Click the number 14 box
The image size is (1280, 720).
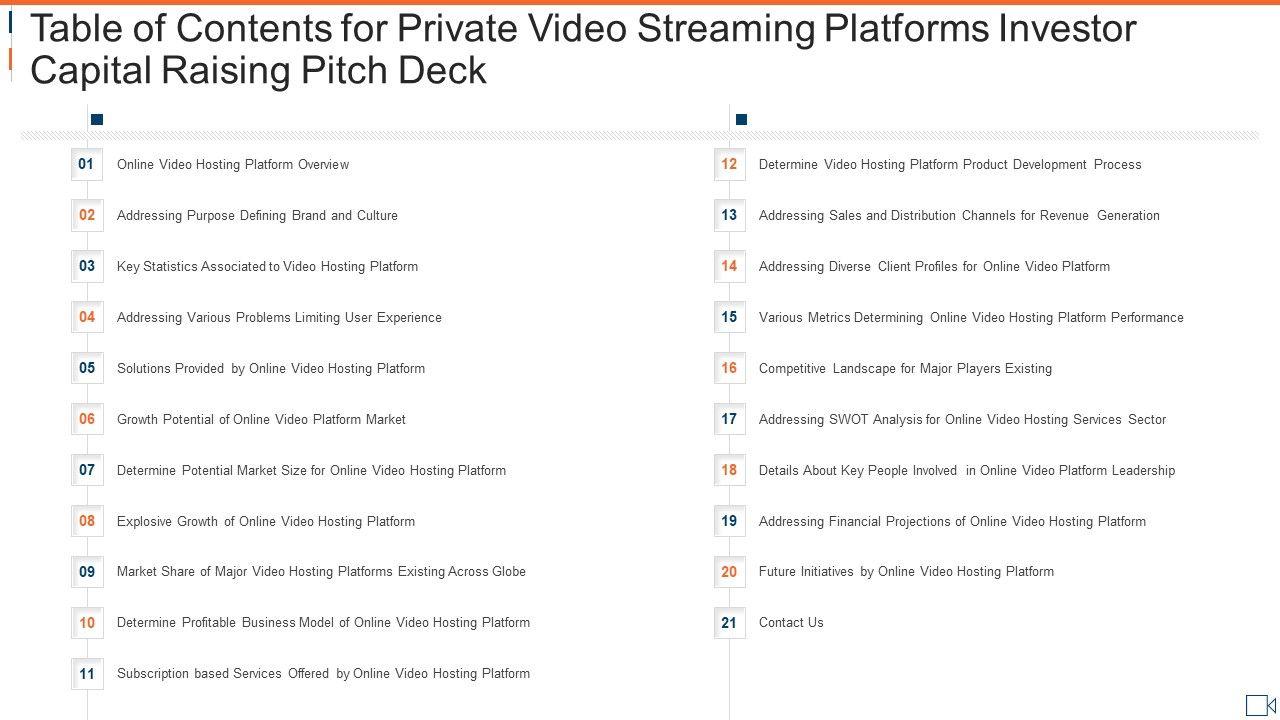(x=729, y=266)
